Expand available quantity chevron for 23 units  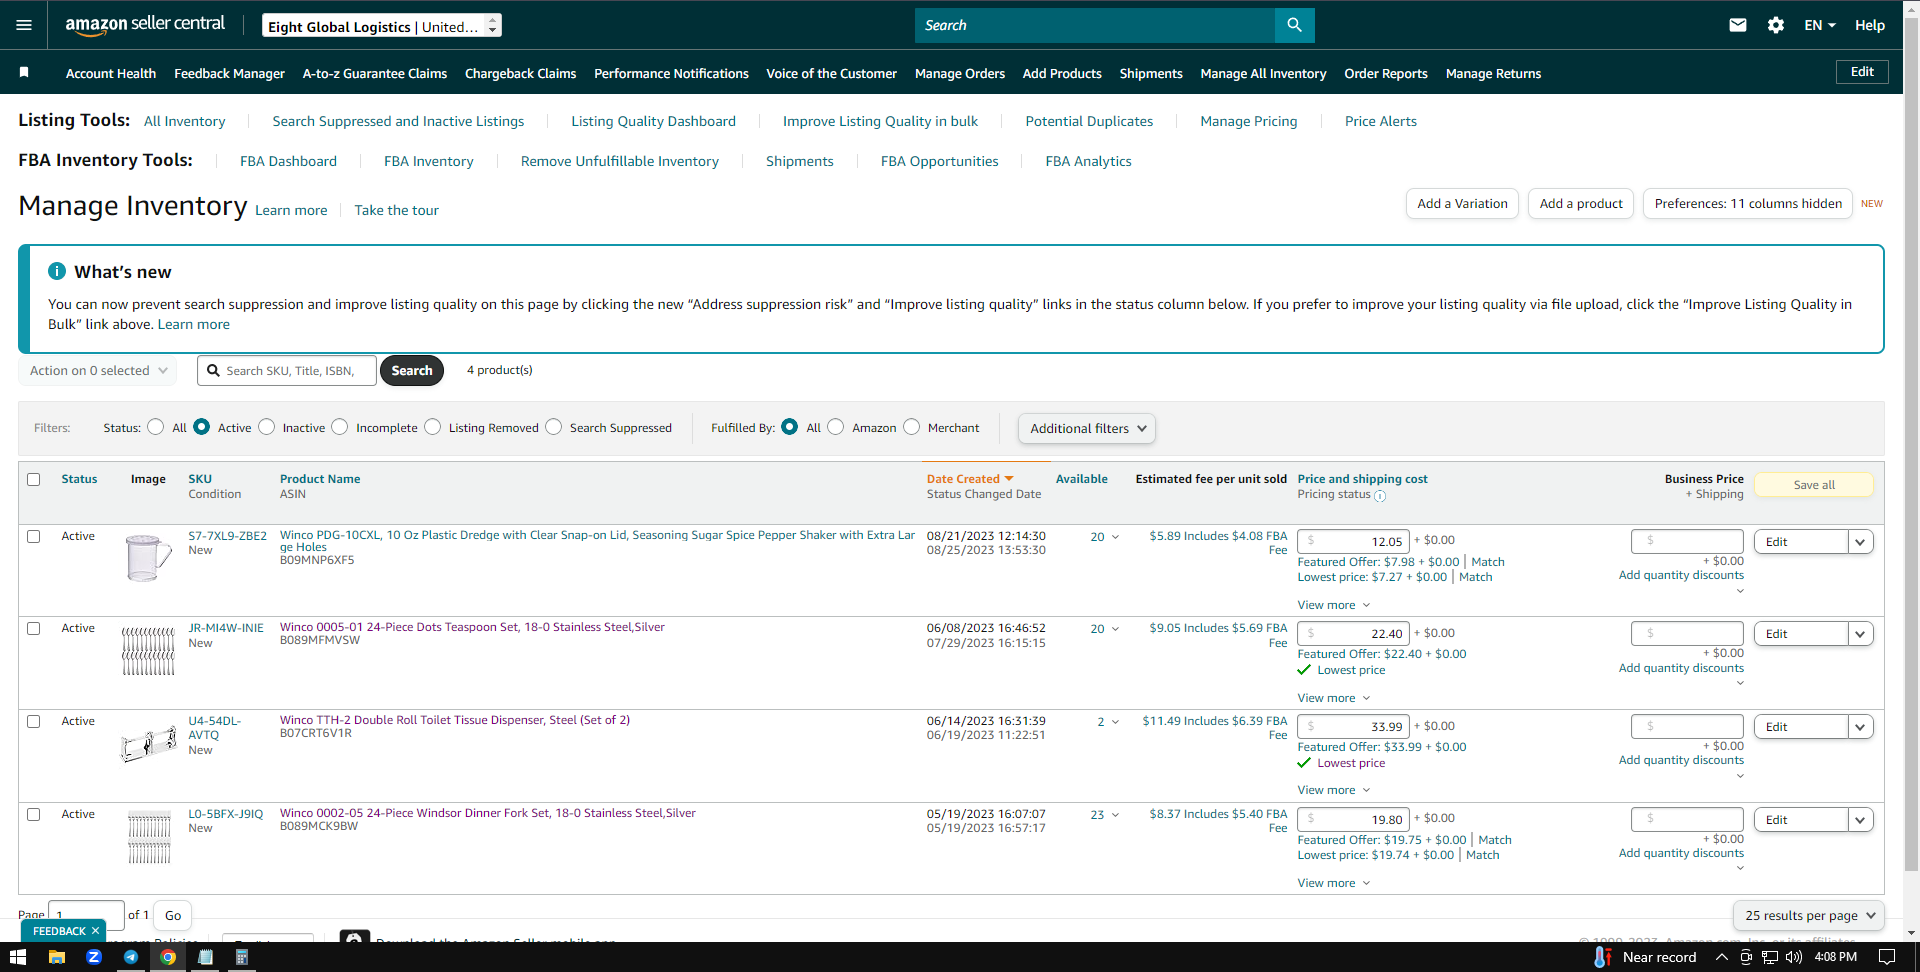pyautogui.click(x=1115, y=815)
